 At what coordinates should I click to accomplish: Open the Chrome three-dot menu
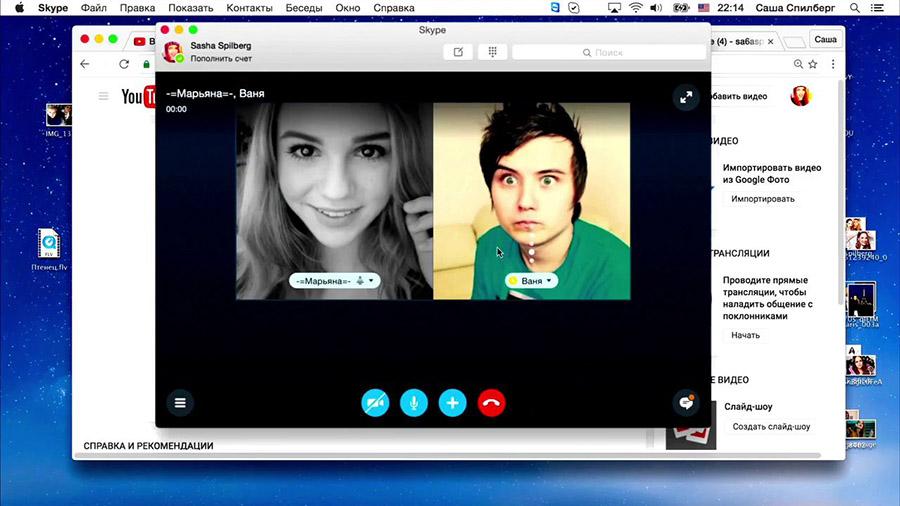pos(833,64)
